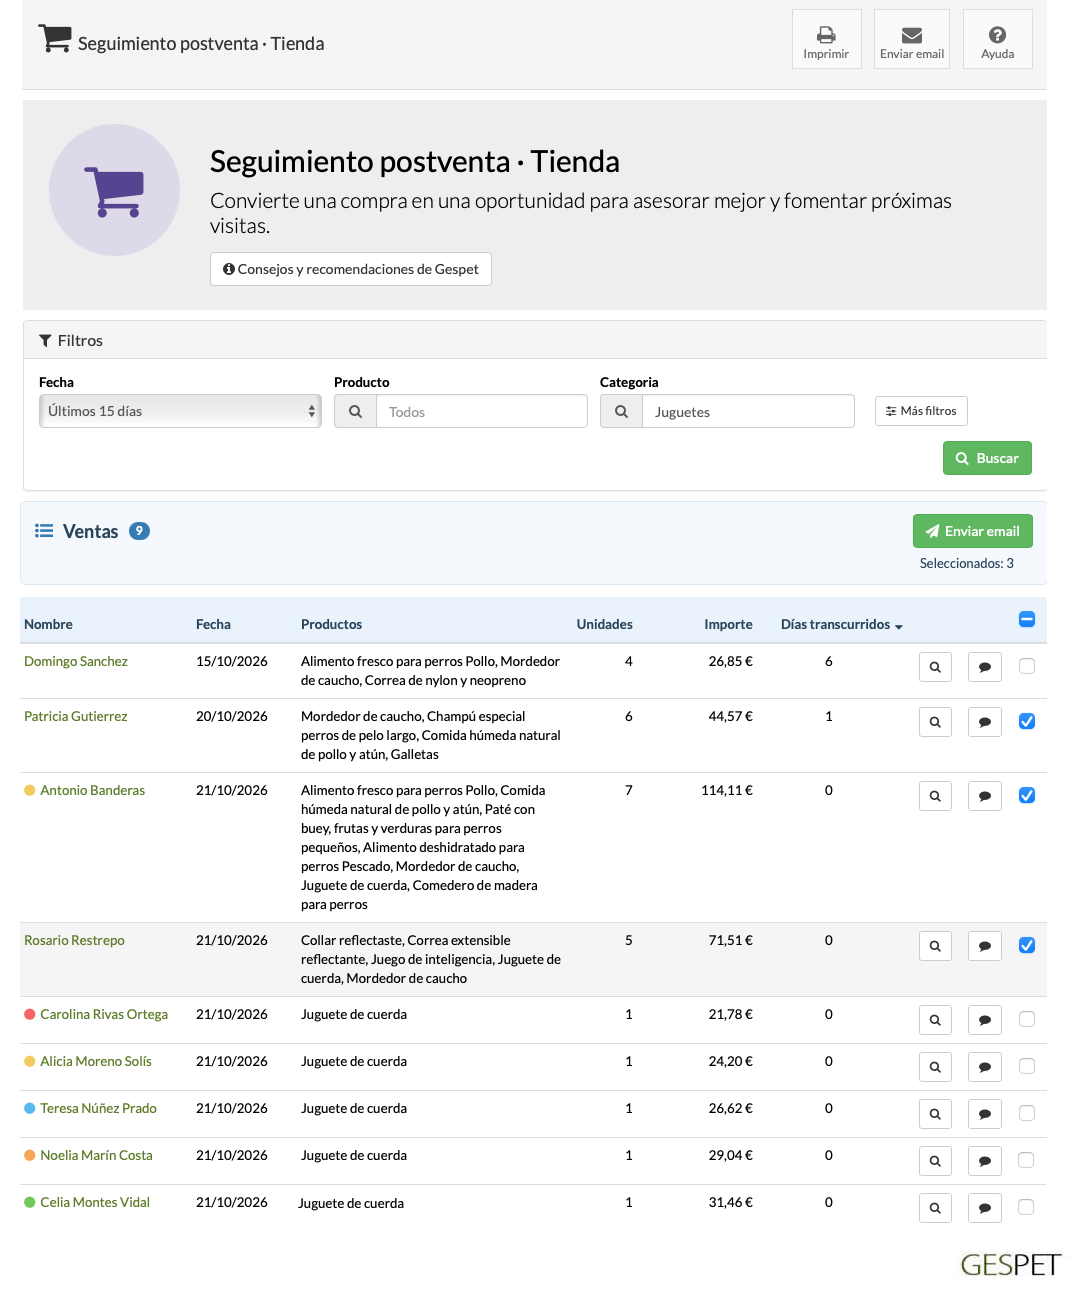Click the Ventas list icon
This screenshot has height=1291, width=1072.
(44, 531)
